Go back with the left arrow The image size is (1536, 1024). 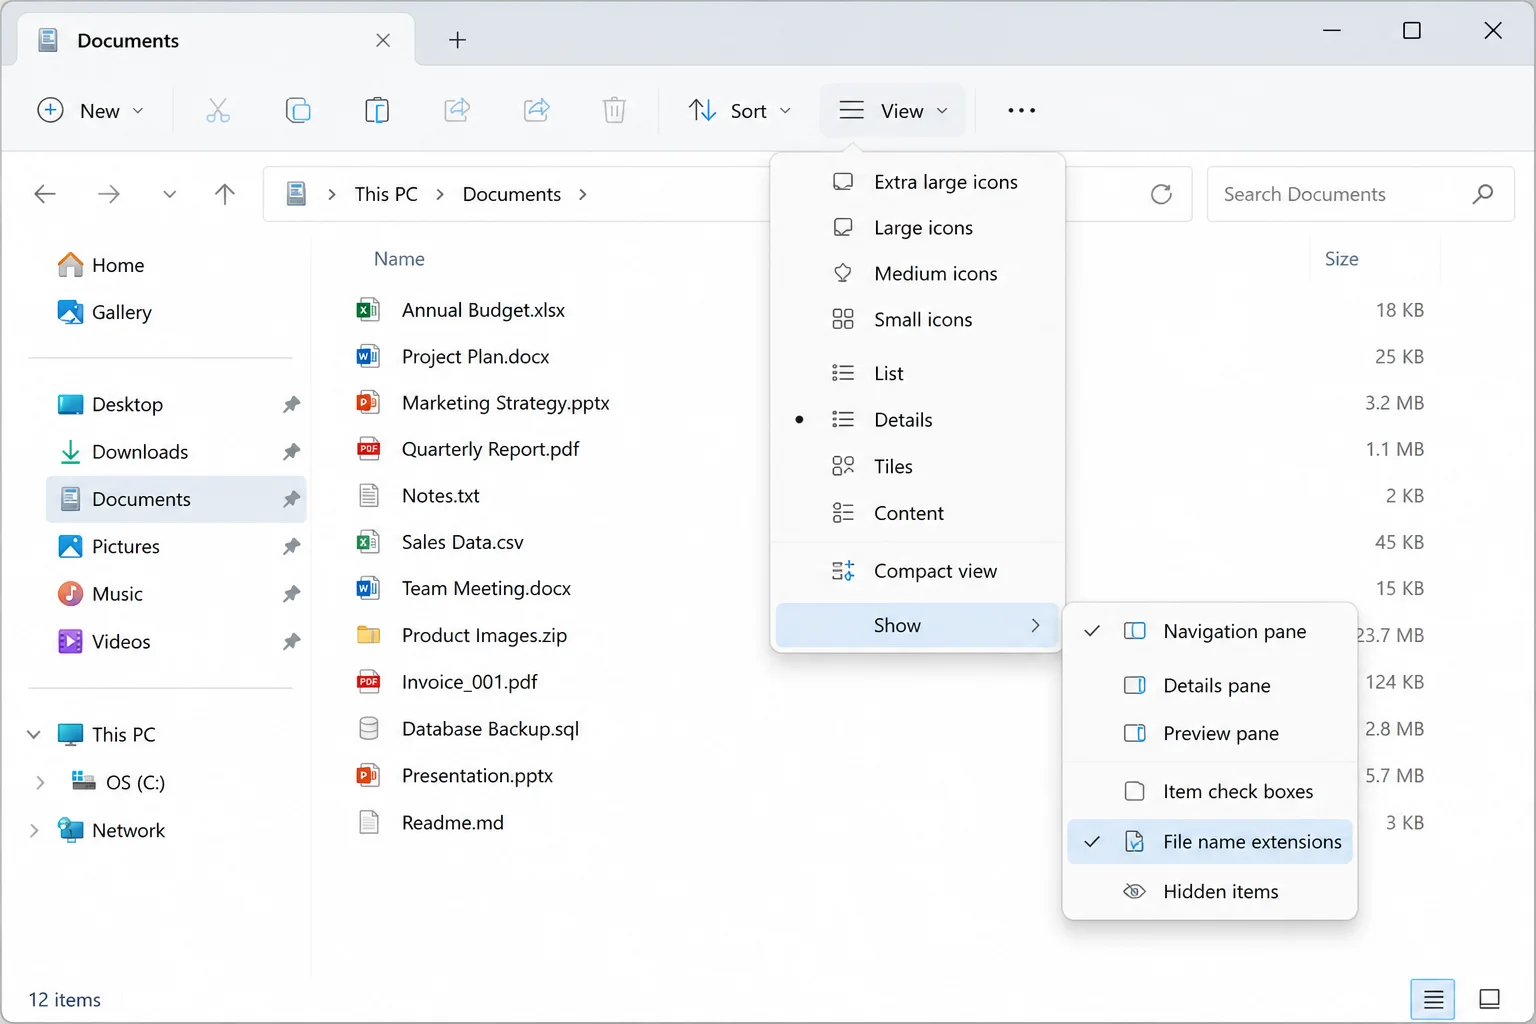(45, 194)
